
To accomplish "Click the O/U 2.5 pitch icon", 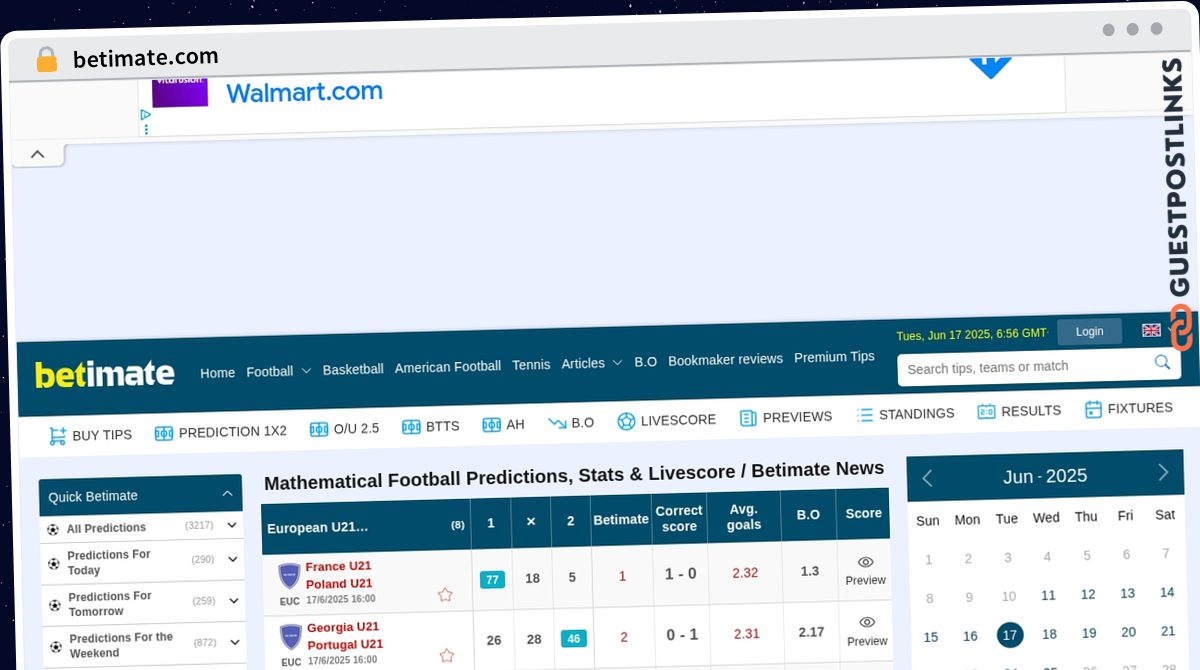I will 319,429.
